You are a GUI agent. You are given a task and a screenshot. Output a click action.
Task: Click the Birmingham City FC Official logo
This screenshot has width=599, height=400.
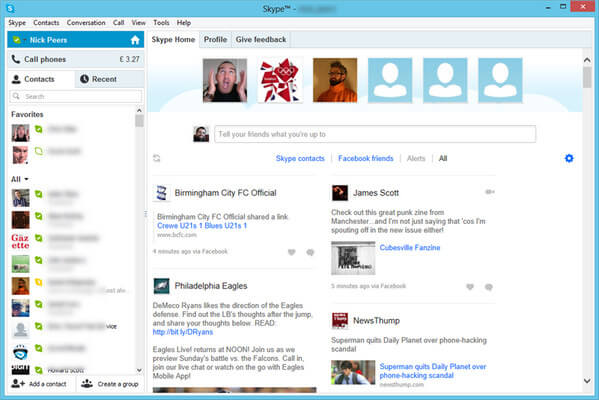(161, 193)
